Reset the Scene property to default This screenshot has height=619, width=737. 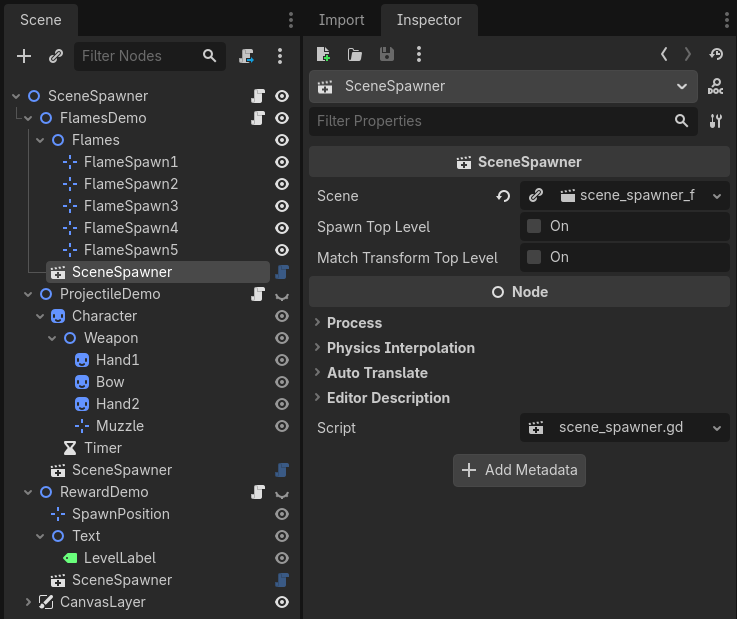click(x=503, y=196)
